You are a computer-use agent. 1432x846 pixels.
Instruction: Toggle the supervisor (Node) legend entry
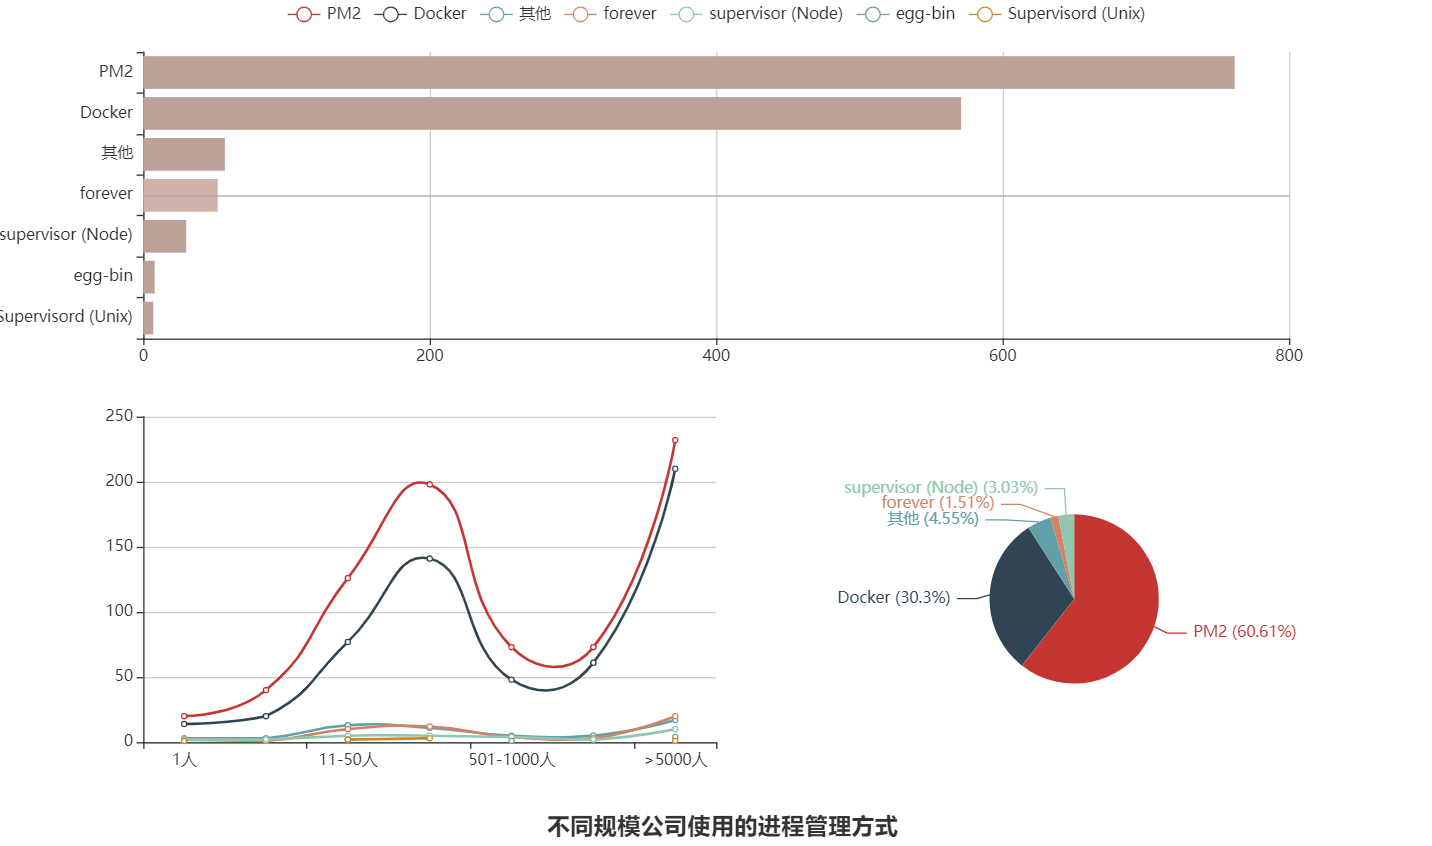(756, 14)
